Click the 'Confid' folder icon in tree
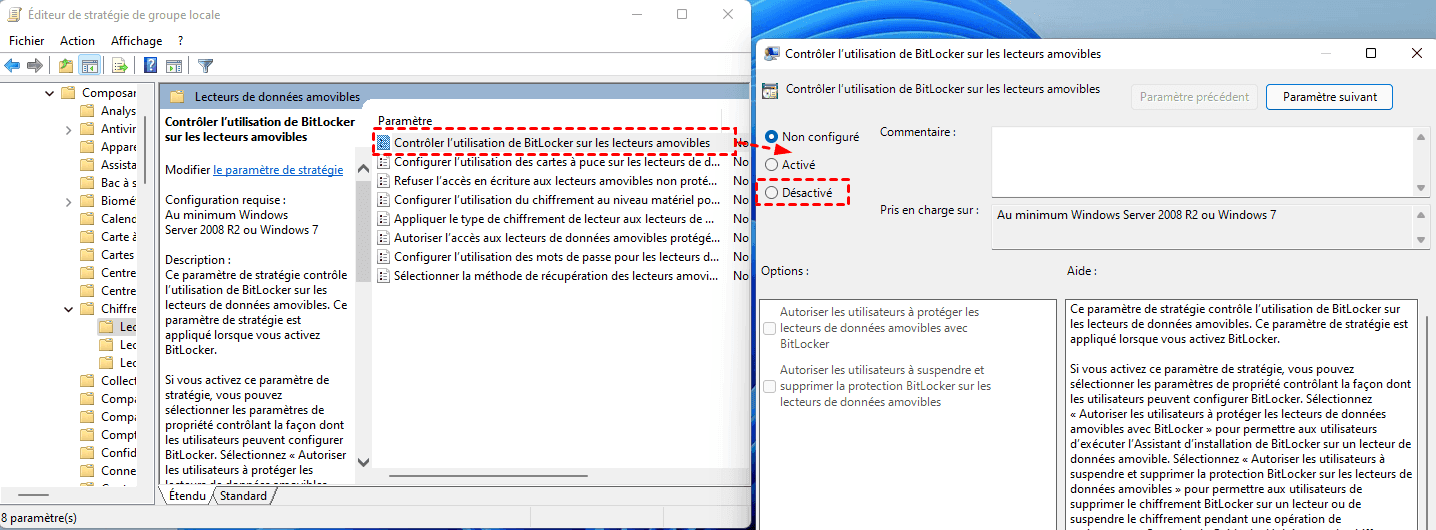The height and width of the screenshot is (530, 1436). click(x=88, y=453)
